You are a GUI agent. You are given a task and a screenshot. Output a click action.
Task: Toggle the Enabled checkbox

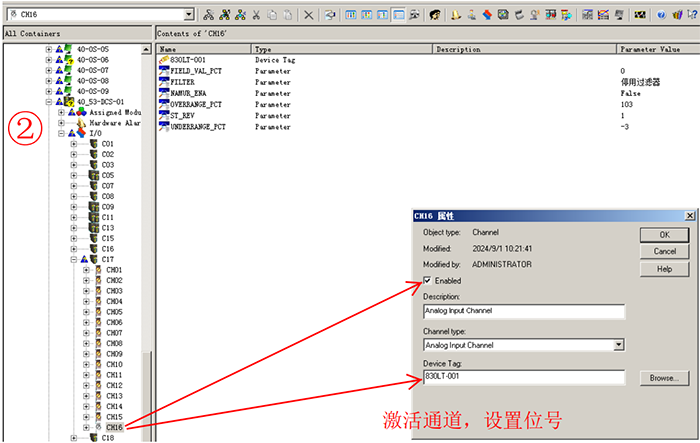point(430,281)
